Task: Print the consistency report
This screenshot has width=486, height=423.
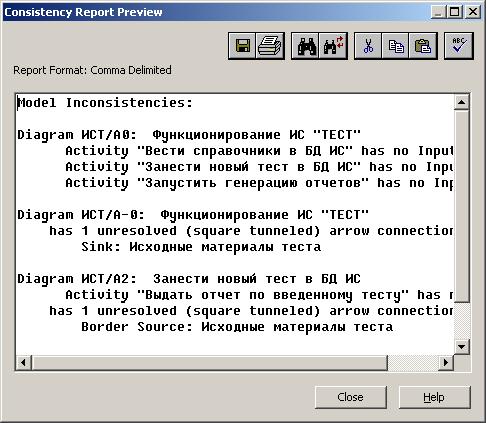Action: click(x=270, y=46)
